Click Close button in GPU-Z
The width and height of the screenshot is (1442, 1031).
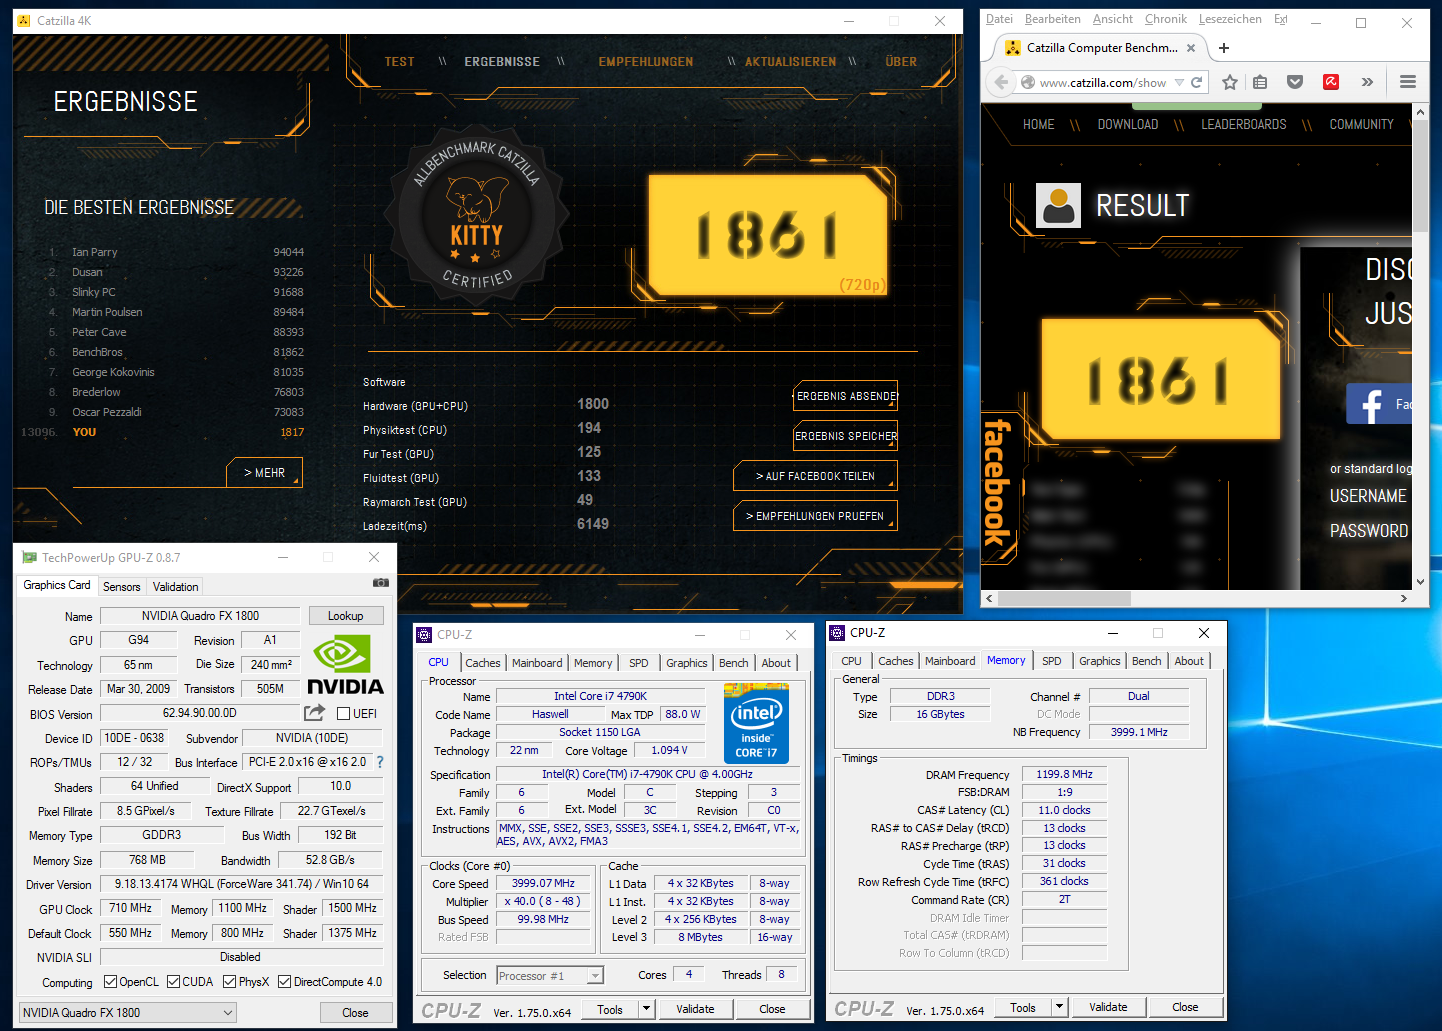[x=355, y=1013]
